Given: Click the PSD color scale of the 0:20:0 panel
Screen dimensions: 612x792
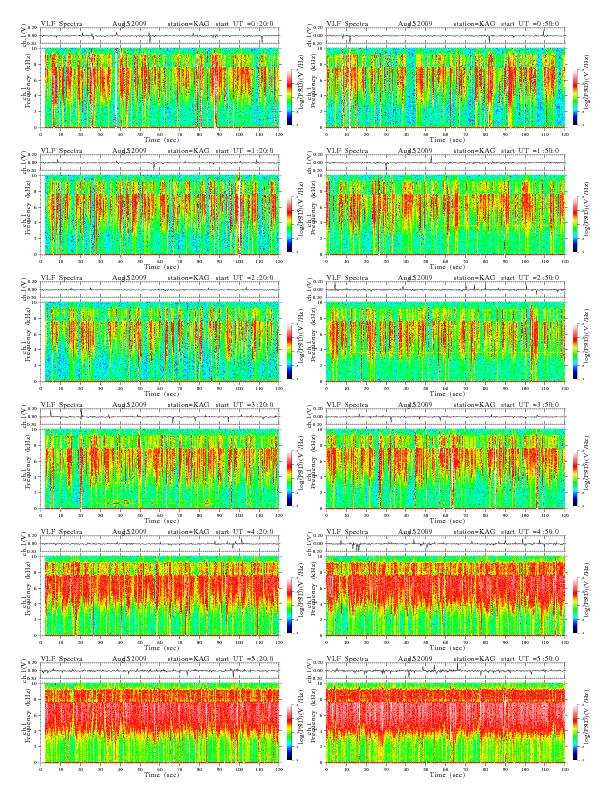Looking at the screenshot, I should tap(289, 97).
